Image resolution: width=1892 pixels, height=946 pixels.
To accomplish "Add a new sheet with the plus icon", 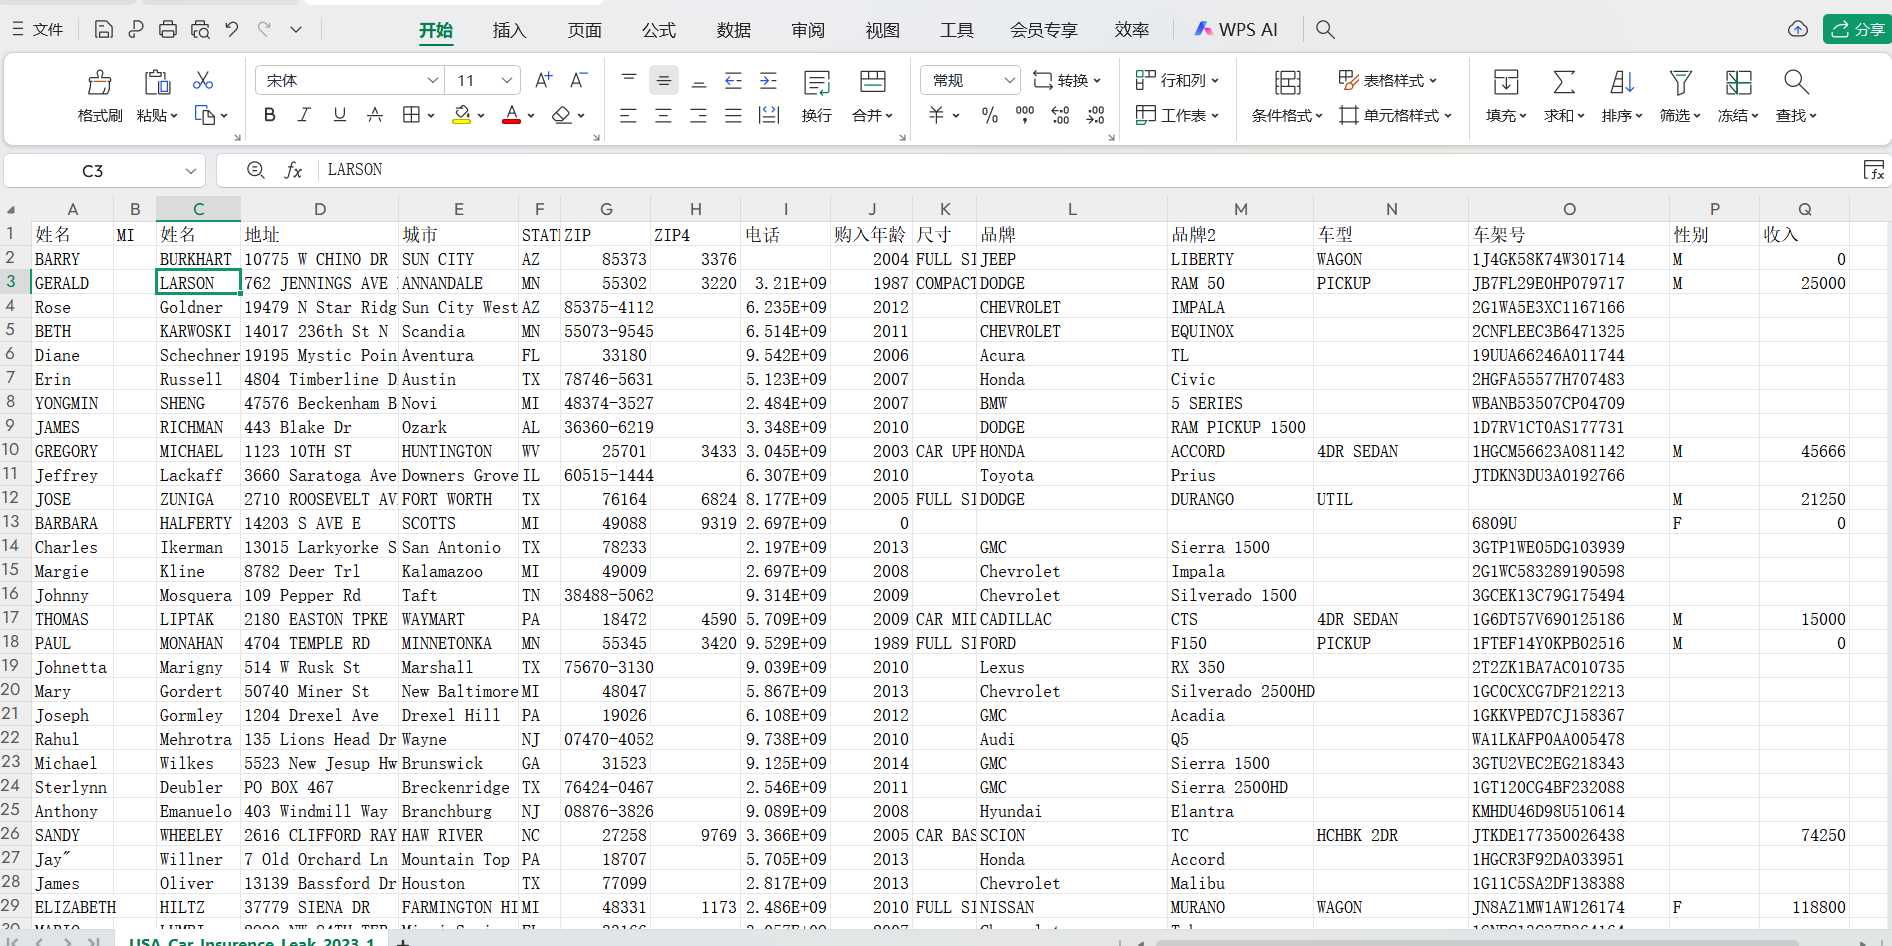I will pyautogui.click(x=403, y=941).
